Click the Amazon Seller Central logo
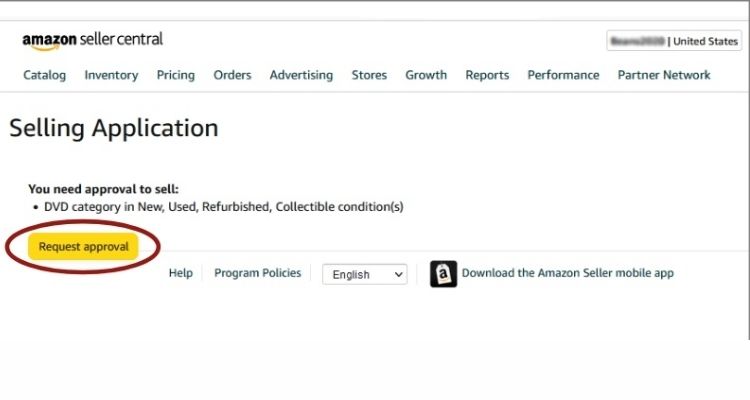The height and width of the screenshot is (400, 750). pos(93,41)
